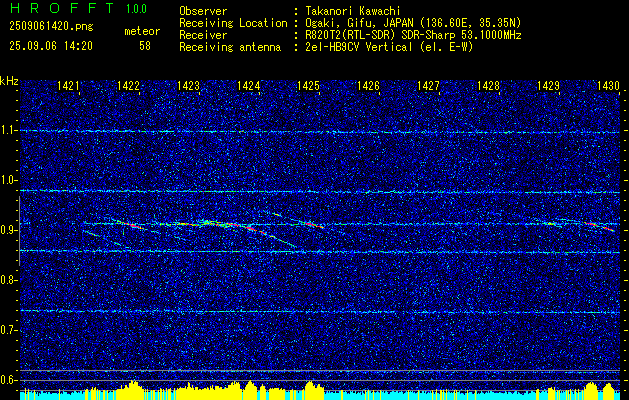Screen dimensions: 629x400
Task: Click the 0.6 frequency axis label
Action: (9, 380)
